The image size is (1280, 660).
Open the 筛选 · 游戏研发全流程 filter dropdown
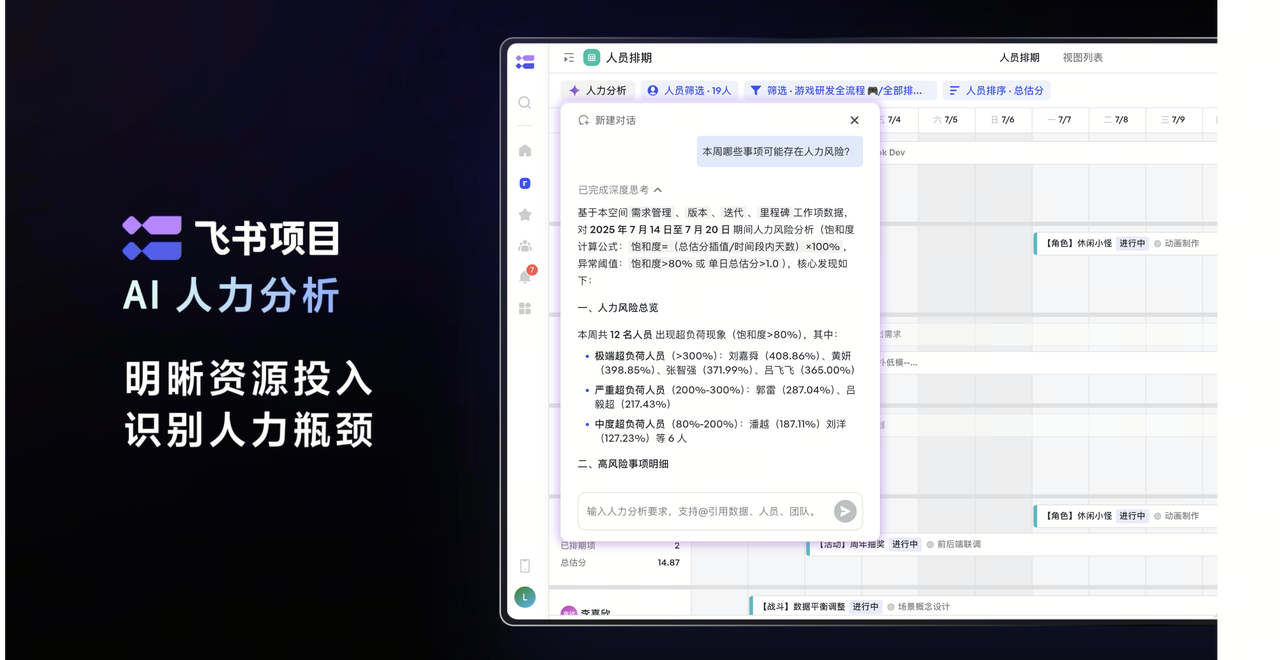(x=840, y=91)
